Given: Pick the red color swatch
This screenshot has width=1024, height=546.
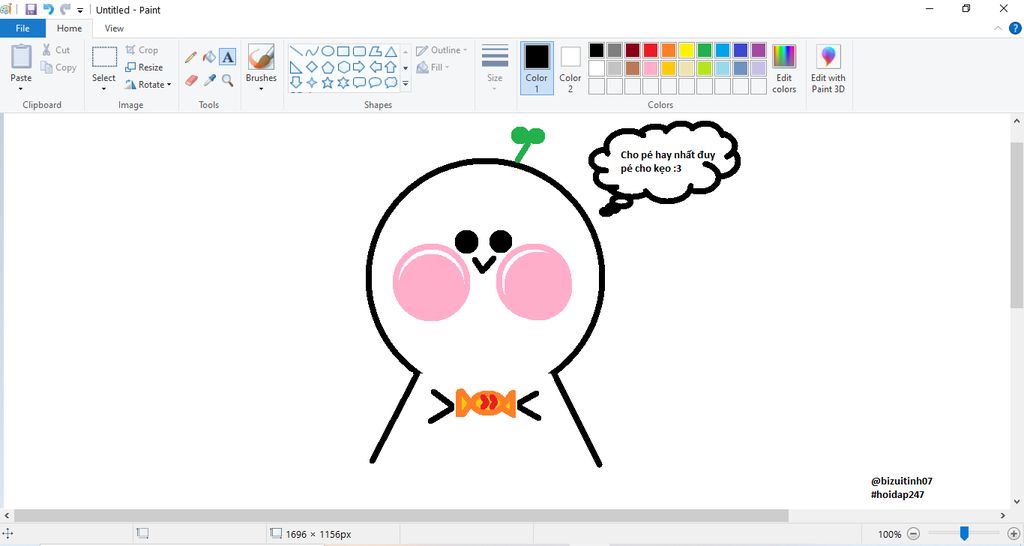Looking at the screenshot, I should click(x=650, y=50).
